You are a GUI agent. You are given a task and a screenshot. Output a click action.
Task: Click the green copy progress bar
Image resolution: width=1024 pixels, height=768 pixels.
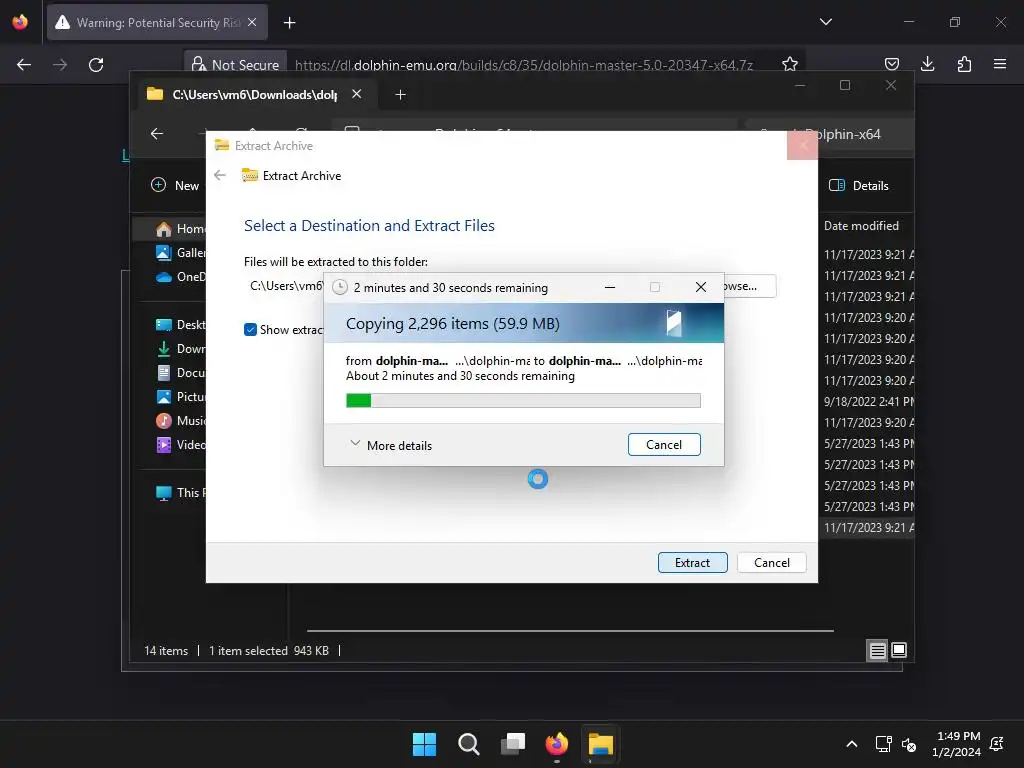point(523,400)
